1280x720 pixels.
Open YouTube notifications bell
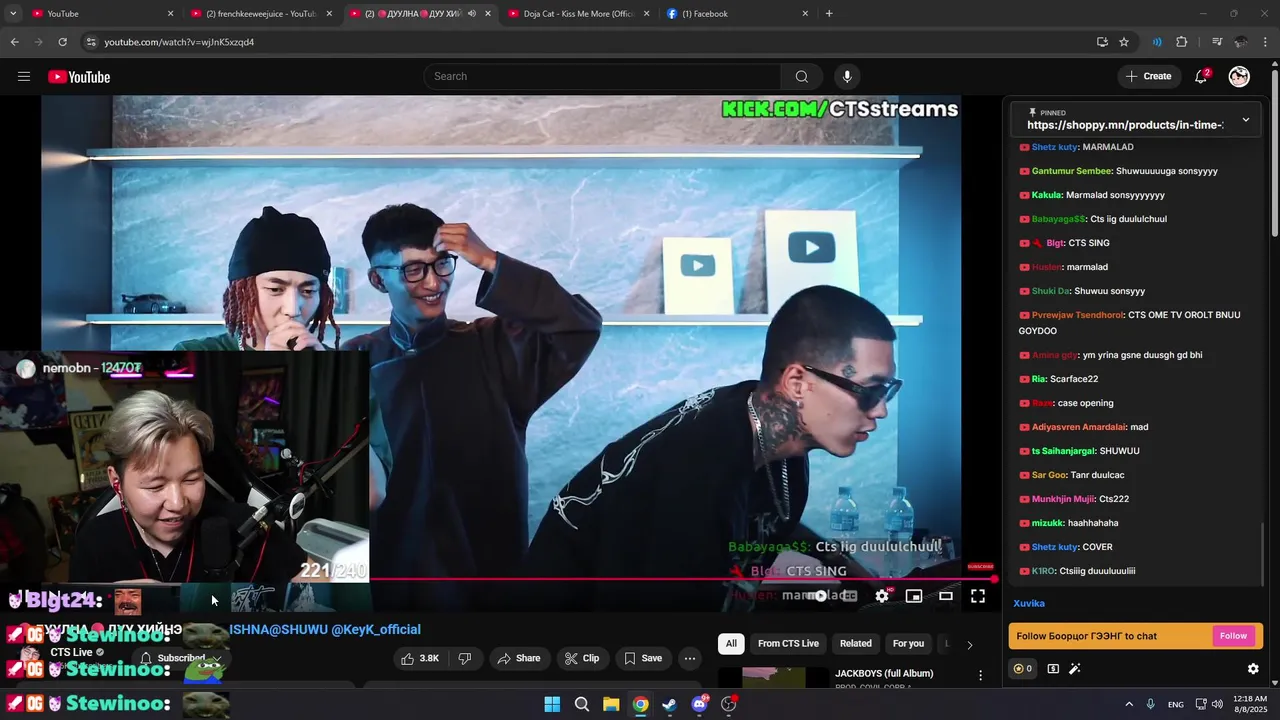[x=1202, y=77]
